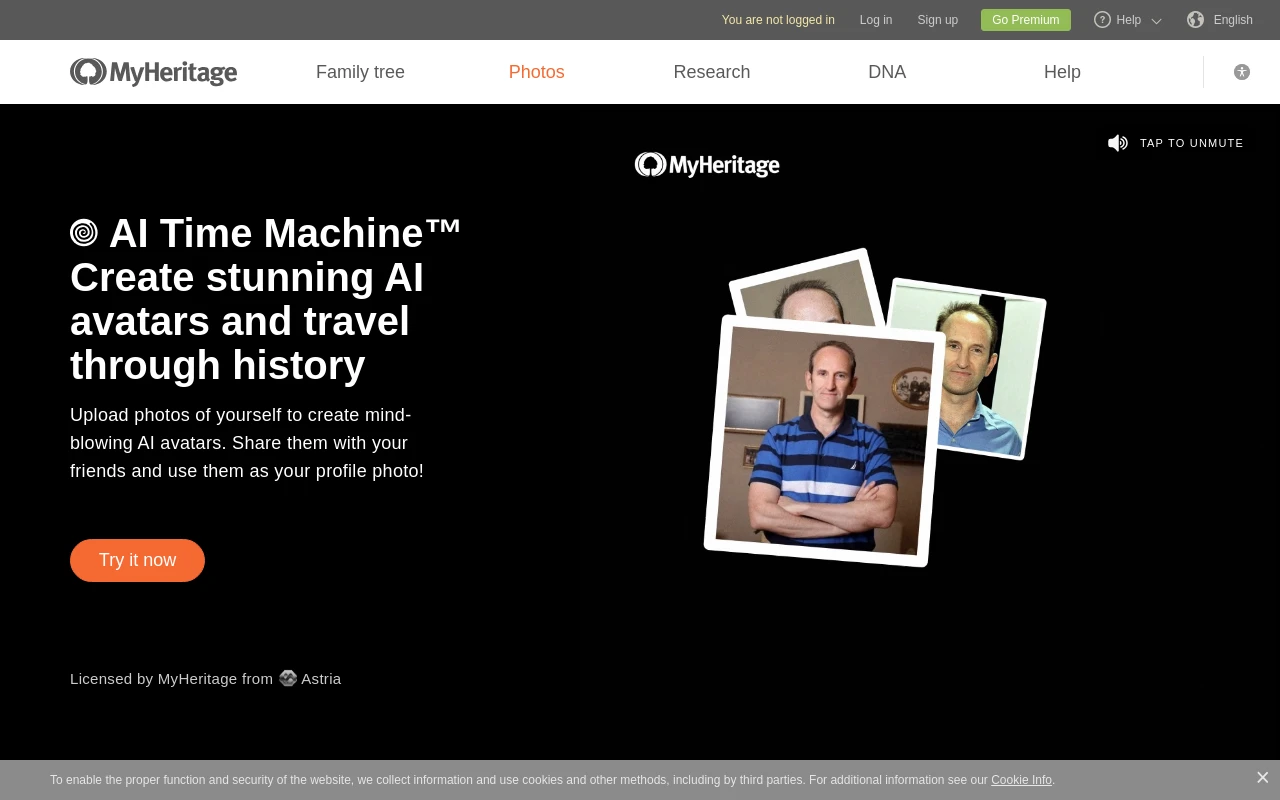Viewport: 1280px width, 800px height.
Task: Open the DNA section
Action: pos(887,72)
